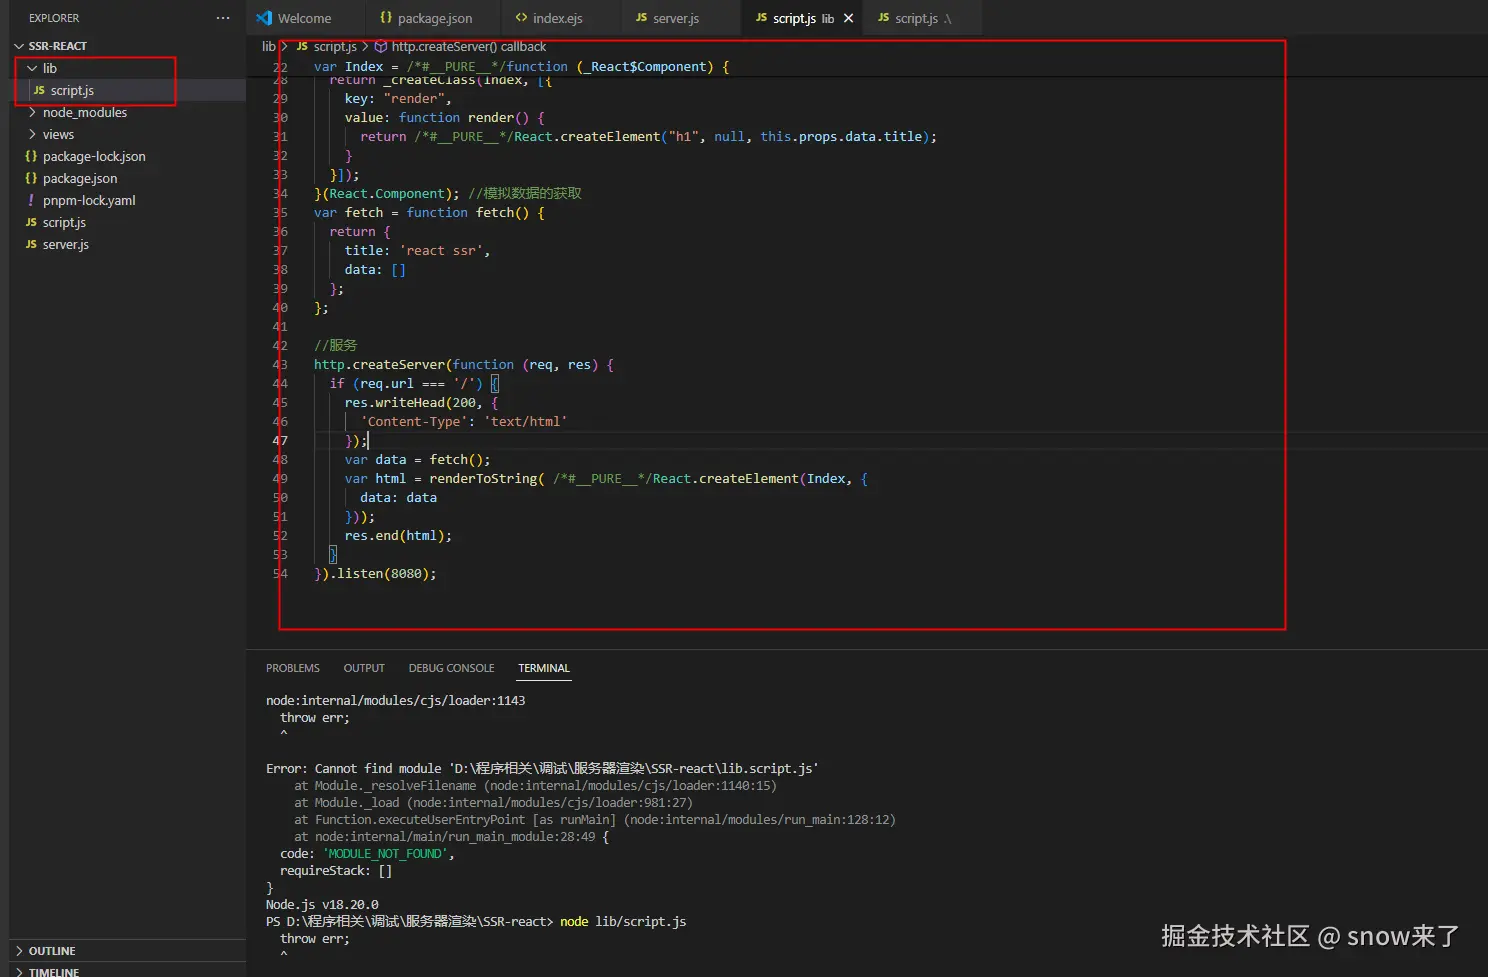Click the EXPLORER panel title
This screenshot has width=1488, height=977.
[x=54, y=18]
